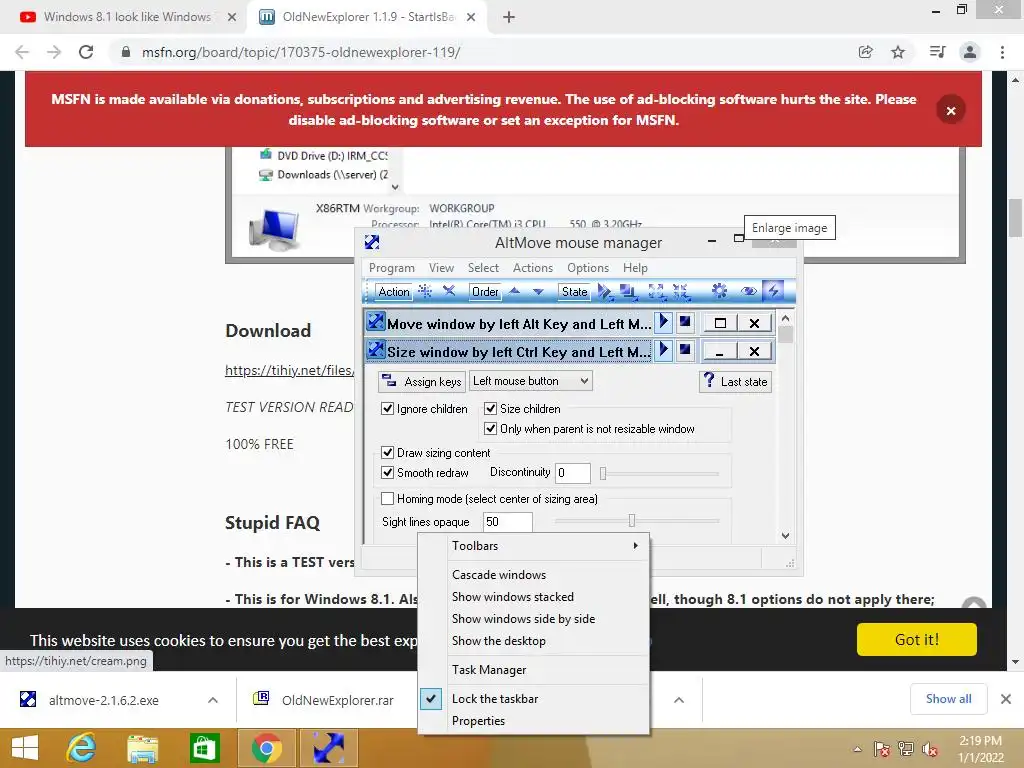Open the Options menu in AltMove
This screenshot has width=1024, height=768.
(588, 268)
